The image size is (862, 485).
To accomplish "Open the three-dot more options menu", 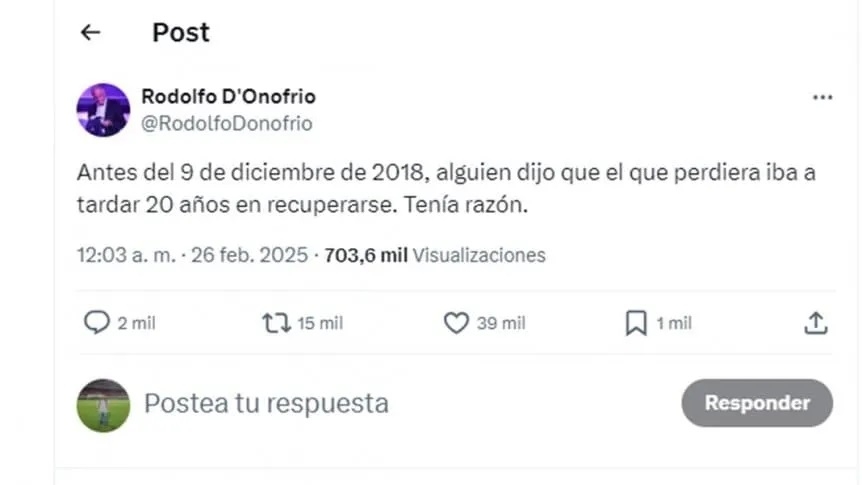I will pos(822,97).
